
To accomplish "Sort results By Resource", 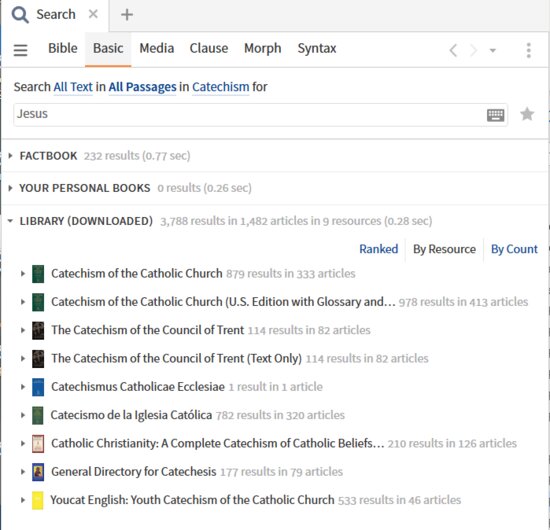I will pos(444,249).
